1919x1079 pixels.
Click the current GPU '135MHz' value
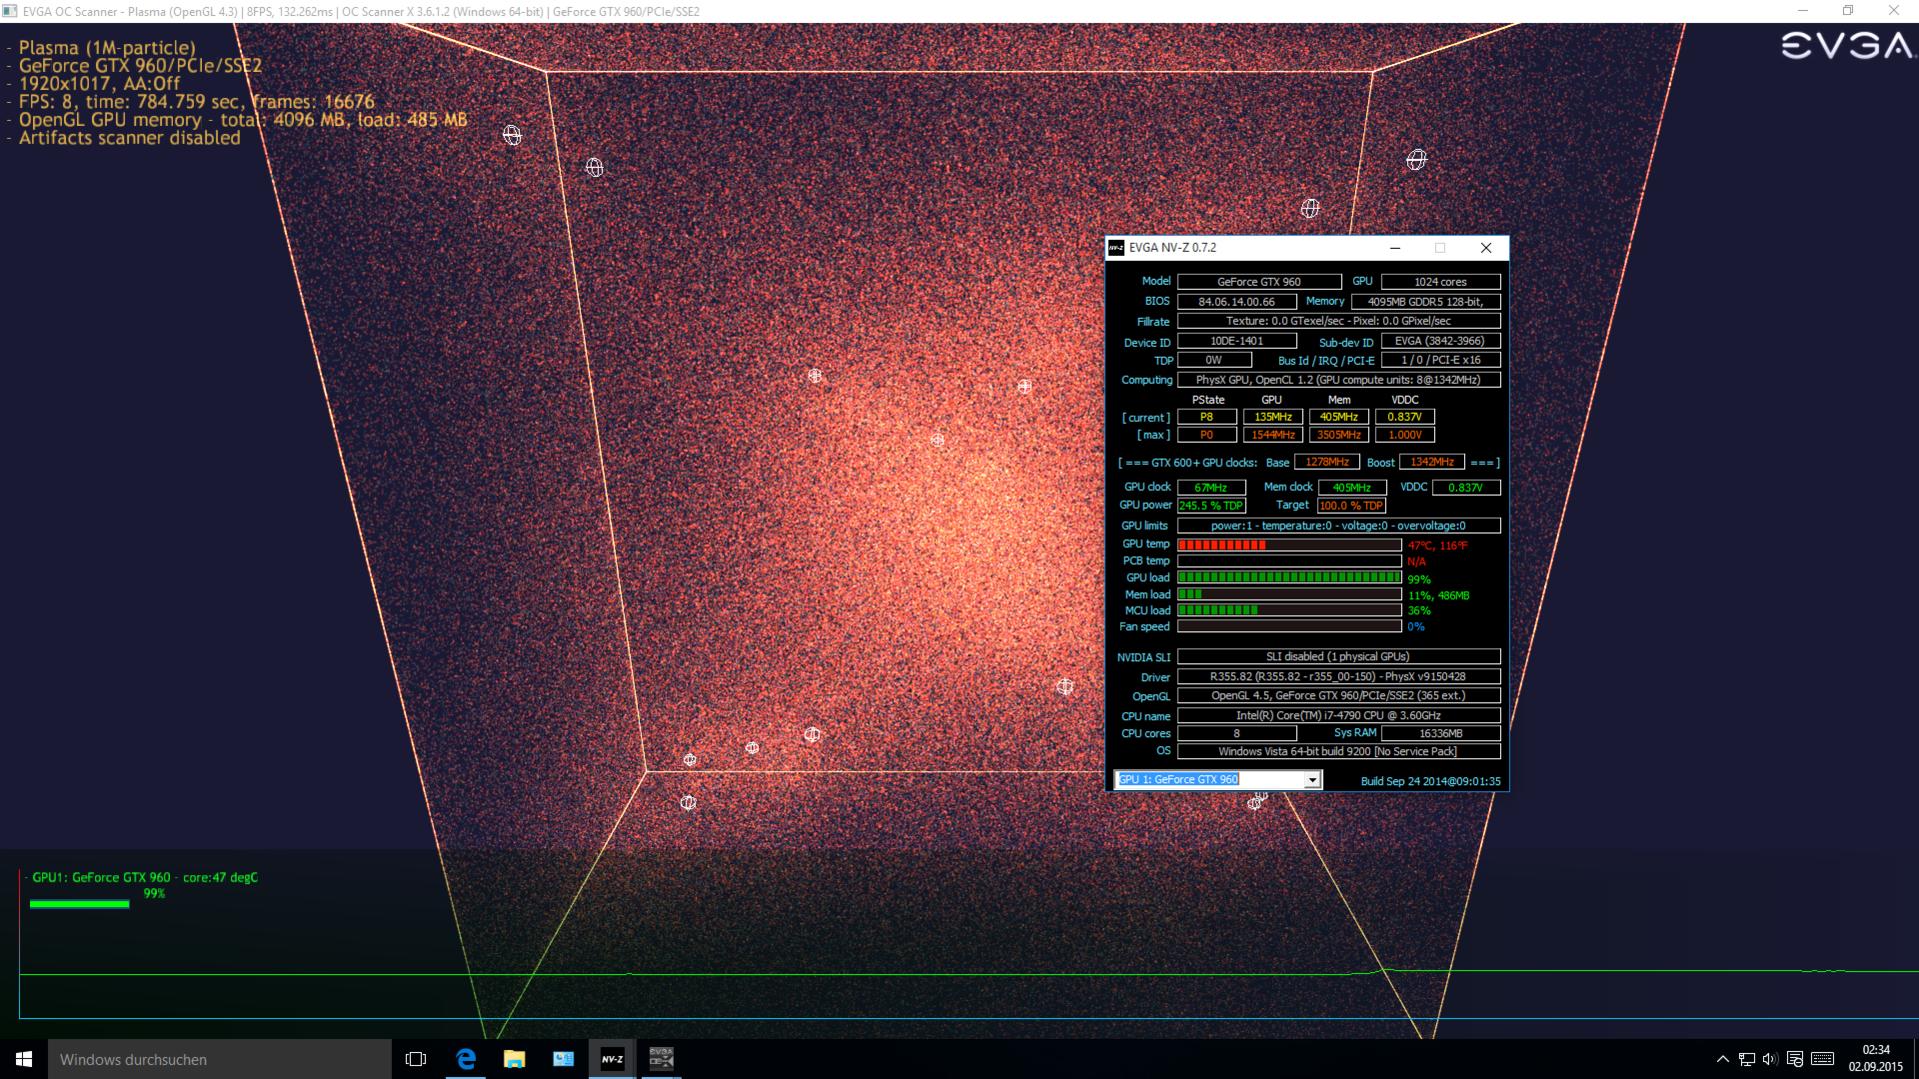pos(1273,417)
